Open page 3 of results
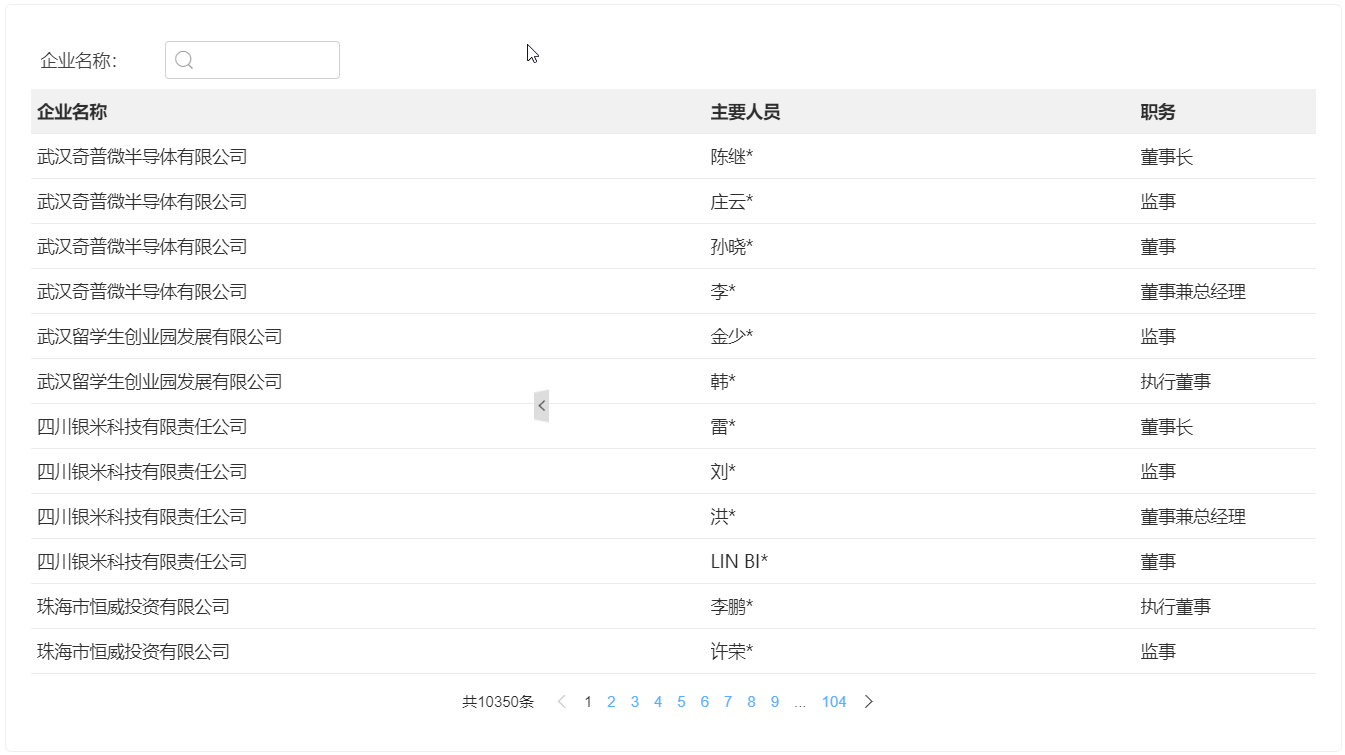The height and width of the screenshot is (755, 1345). click(634, 701)
